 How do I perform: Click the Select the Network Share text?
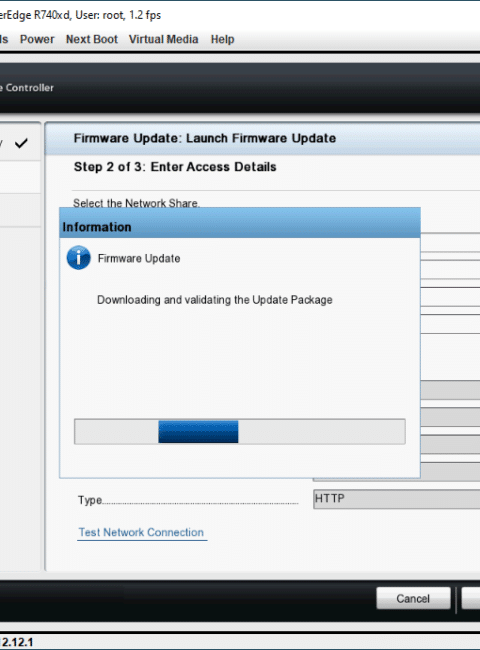pos(136,203)
